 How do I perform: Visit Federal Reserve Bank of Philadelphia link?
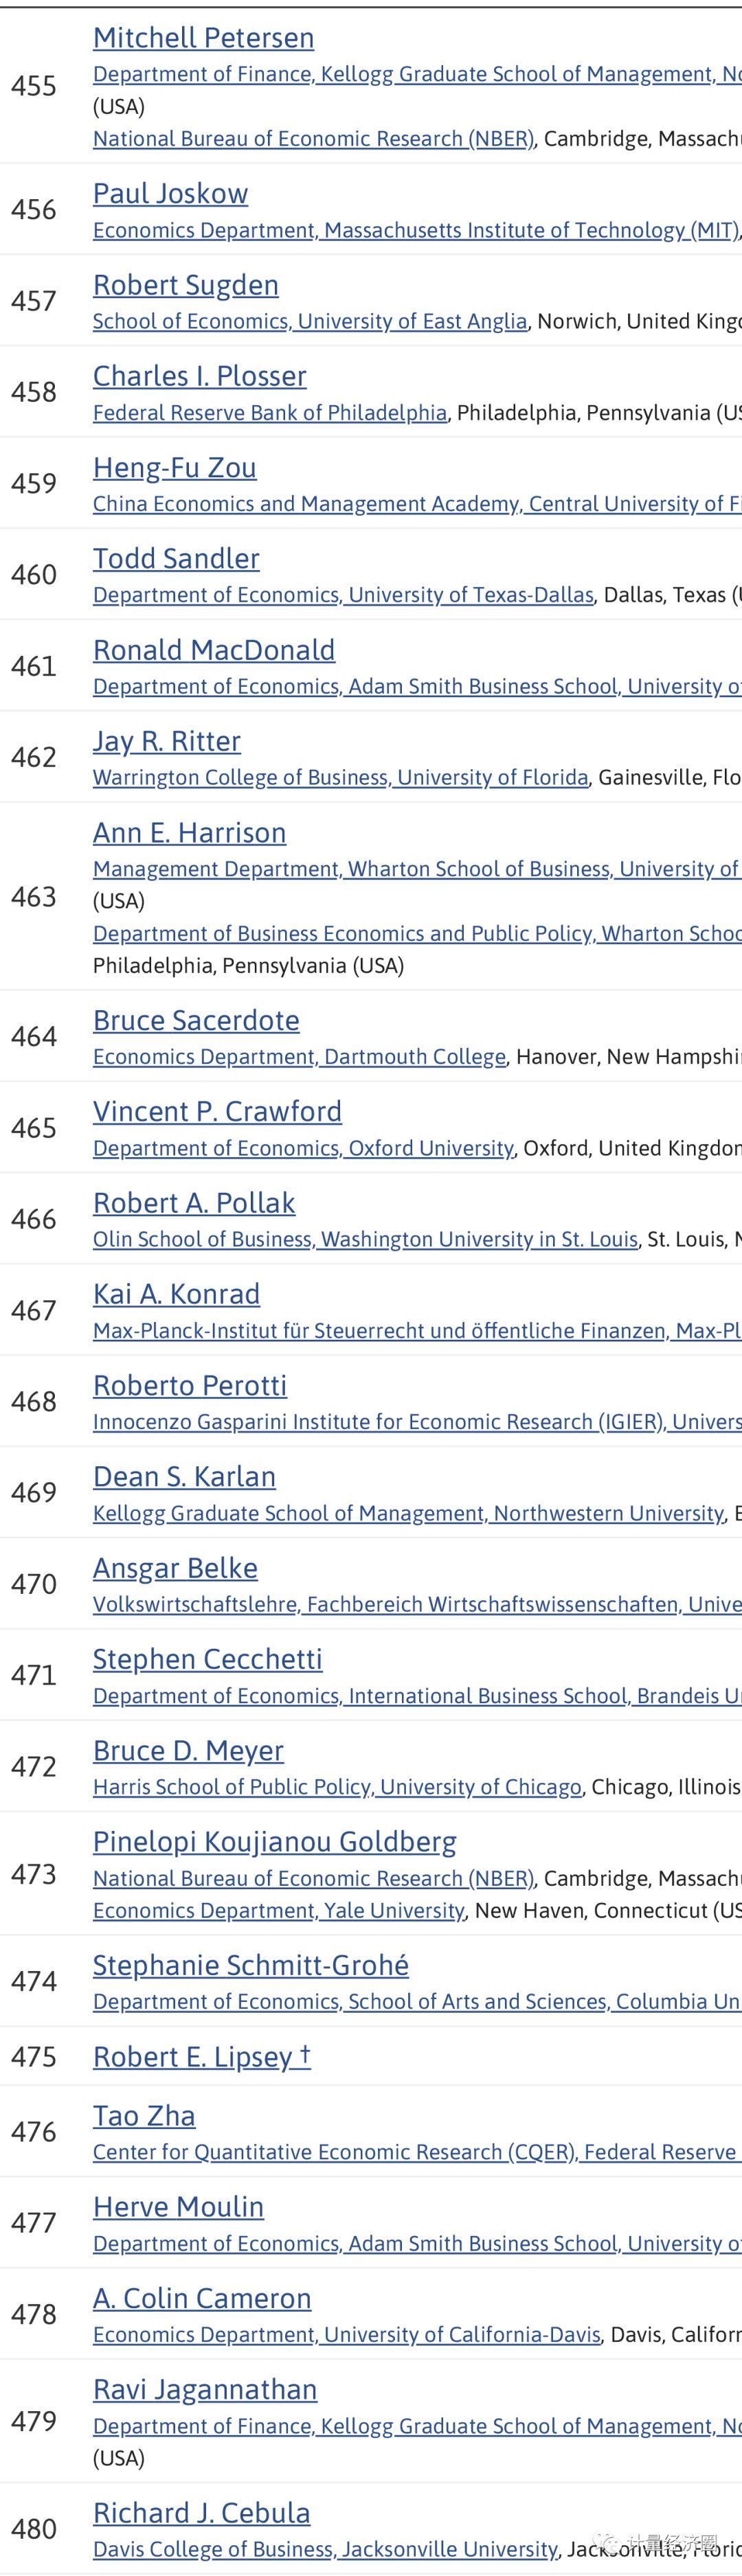[269, 413]
